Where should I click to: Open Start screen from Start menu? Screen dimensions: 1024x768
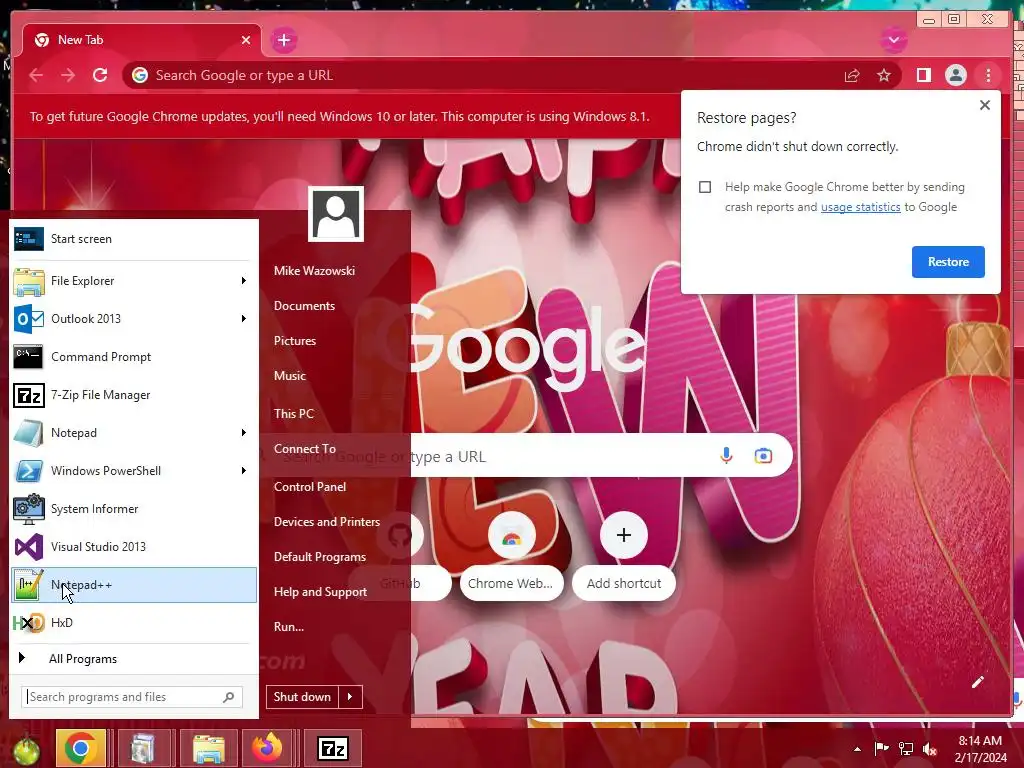(133, 239)
